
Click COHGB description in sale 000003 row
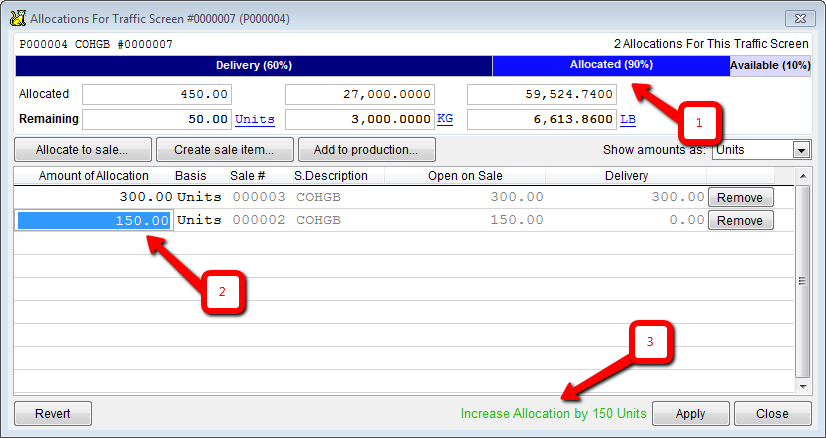click(318, 197)
